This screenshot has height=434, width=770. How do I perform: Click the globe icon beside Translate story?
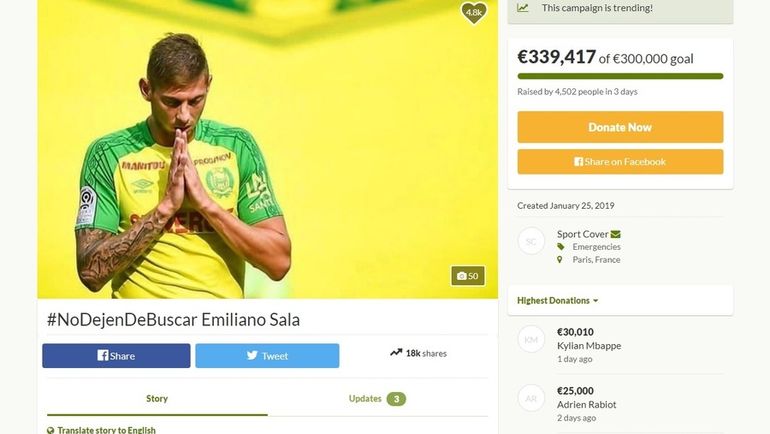[50, 430]
